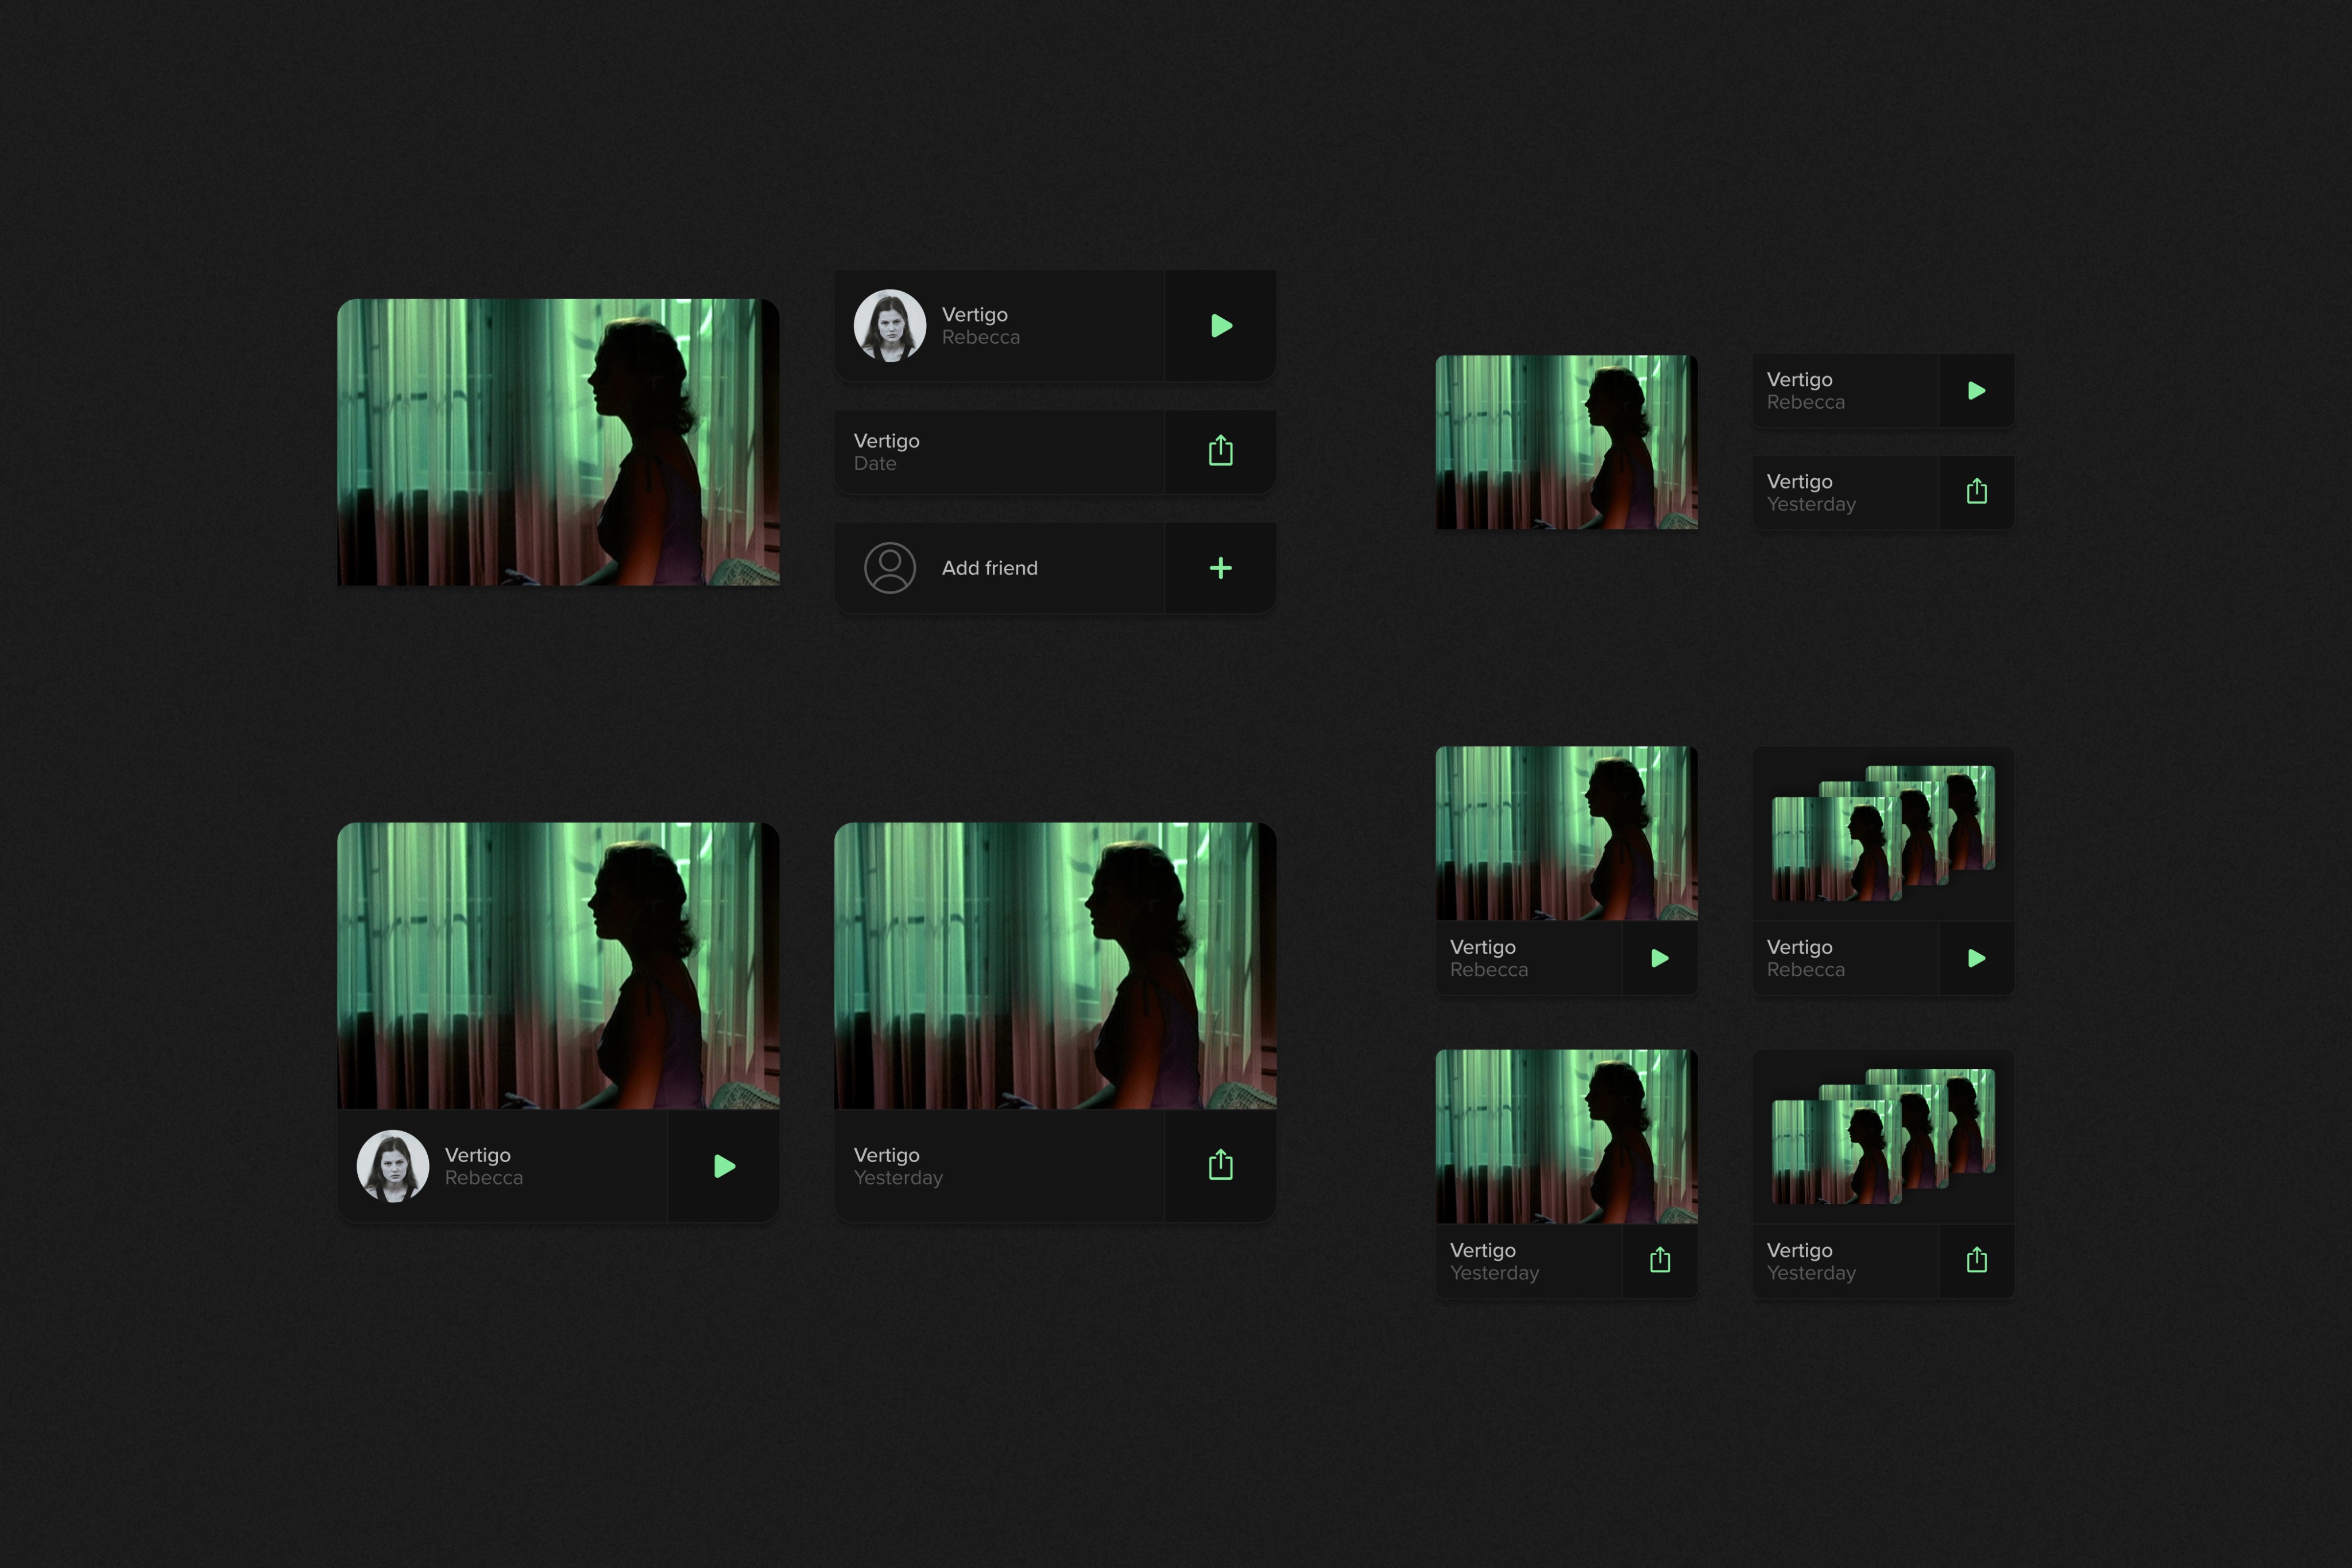Play the small Vertigo Rebecca row without thumbnail
This screenshot has height=1568, width=2352.
coord(1976,391)
